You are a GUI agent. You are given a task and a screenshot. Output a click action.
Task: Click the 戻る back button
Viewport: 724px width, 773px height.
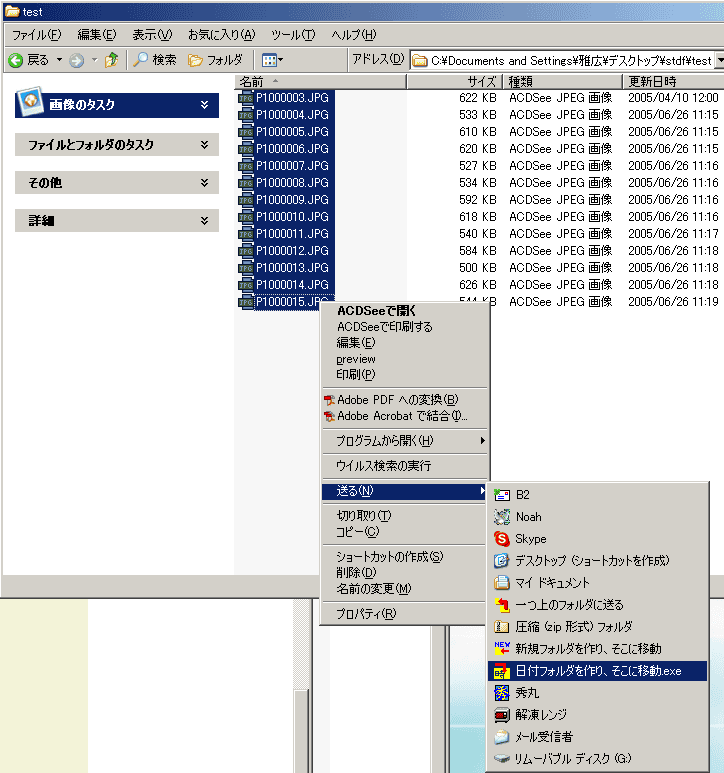29,60
